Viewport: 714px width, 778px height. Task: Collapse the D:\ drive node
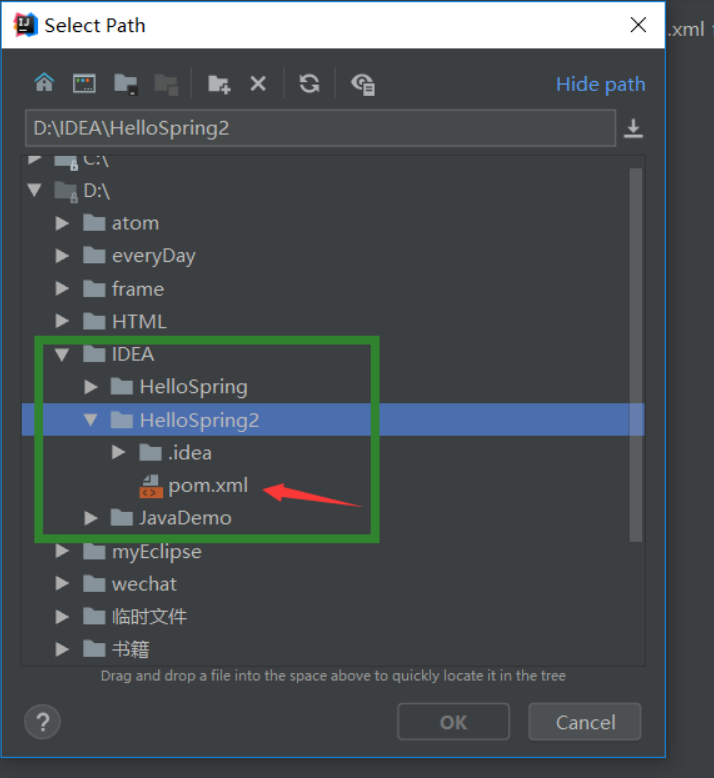tap(34, 190)
